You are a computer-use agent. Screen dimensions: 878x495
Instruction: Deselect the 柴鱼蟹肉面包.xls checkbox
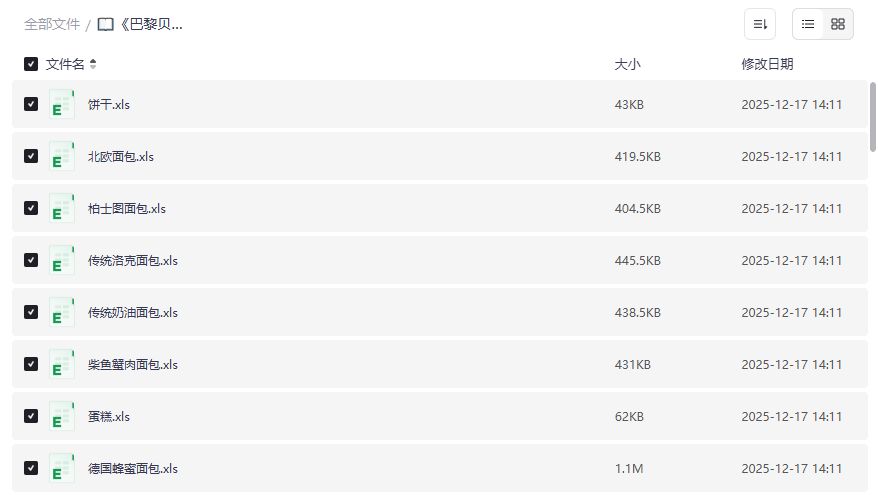31,364
